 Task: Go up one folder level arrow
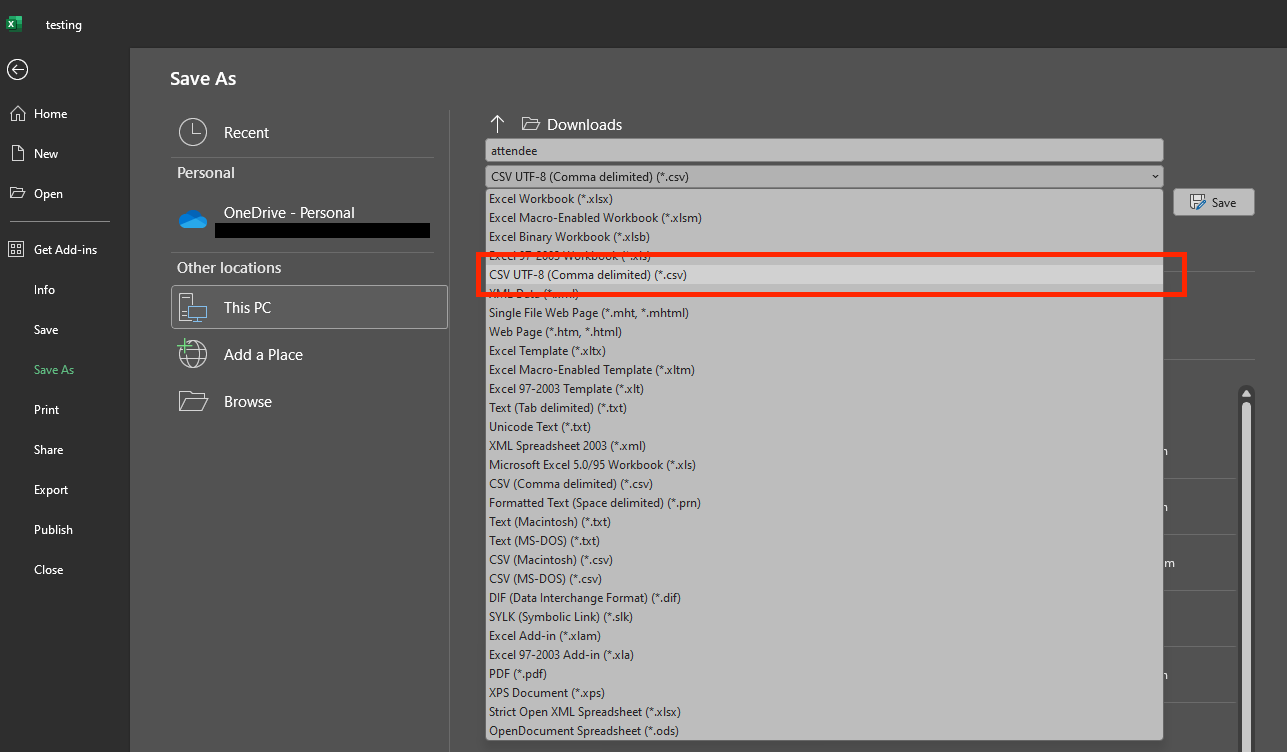pos(497,124)
